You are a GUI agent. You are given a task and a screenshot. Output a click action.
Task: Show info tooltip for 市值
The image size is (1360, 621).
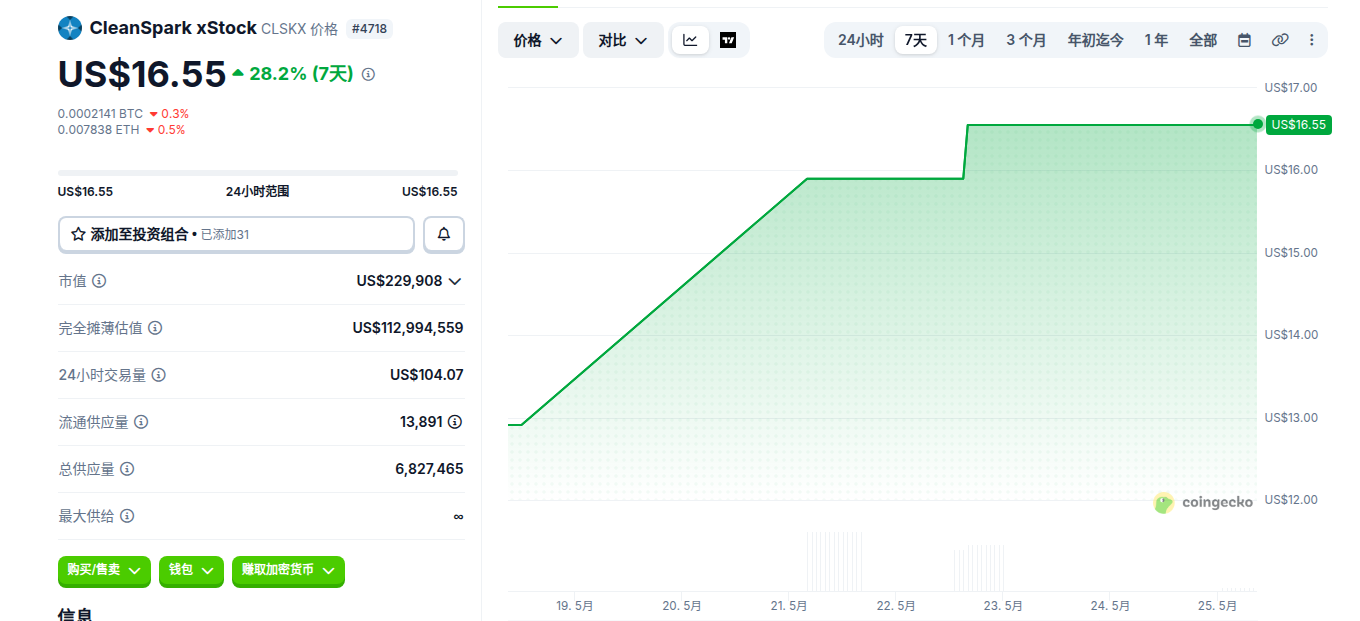click(x=99, y=281)
